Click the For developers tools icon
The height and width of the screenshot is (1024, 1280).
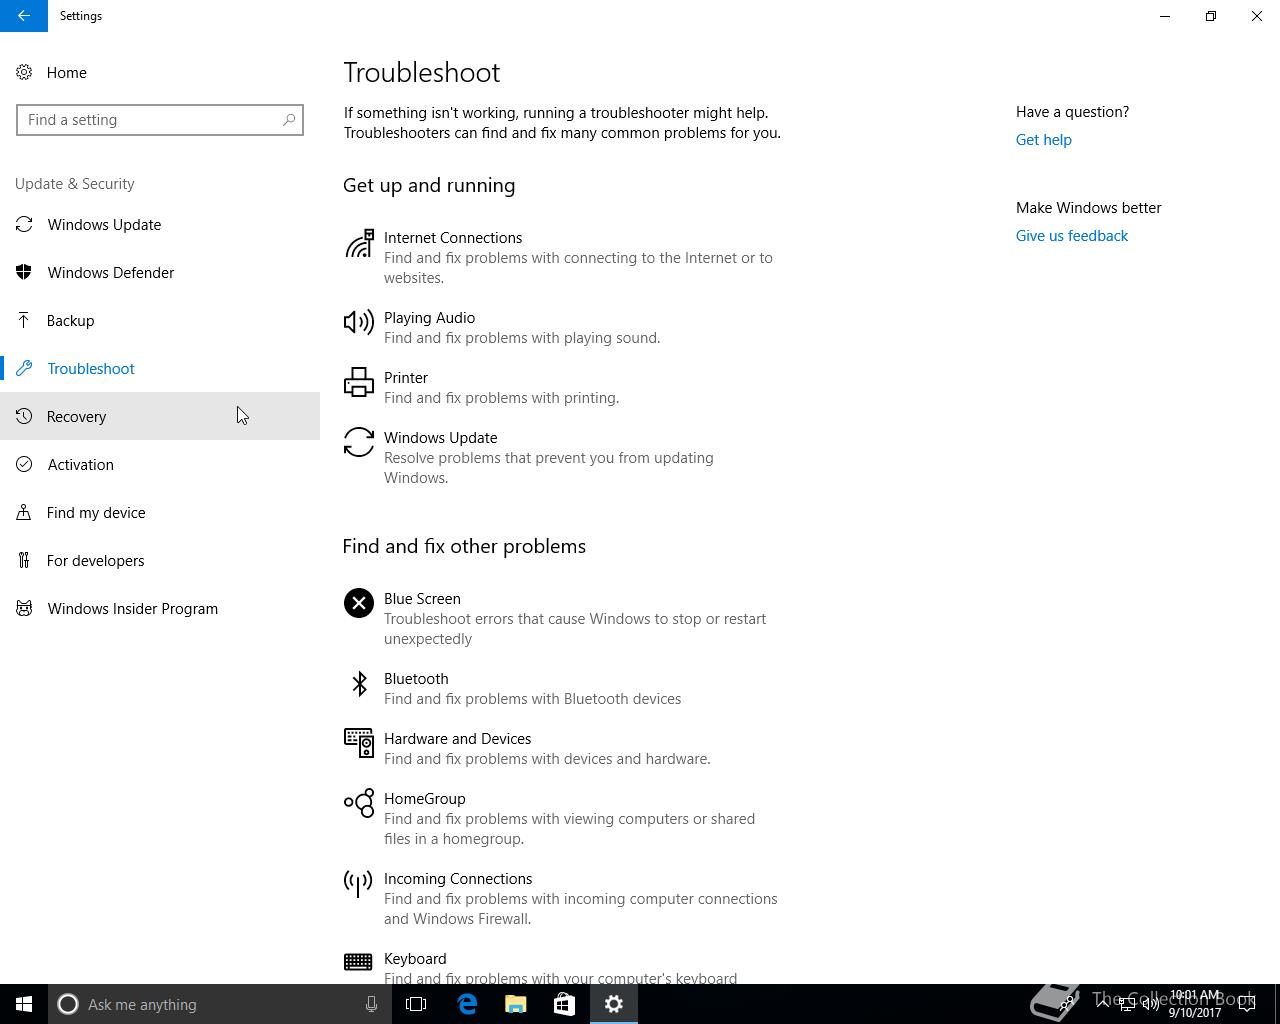click(x=24, y=561)
